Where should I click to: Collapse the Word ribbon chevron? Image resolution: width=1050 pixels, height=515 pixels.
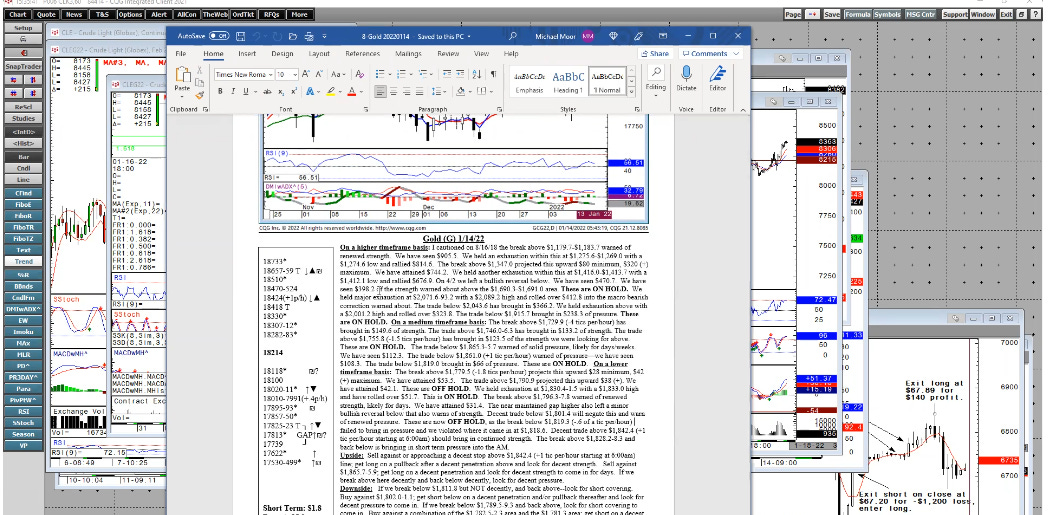[x=743, y=109]
